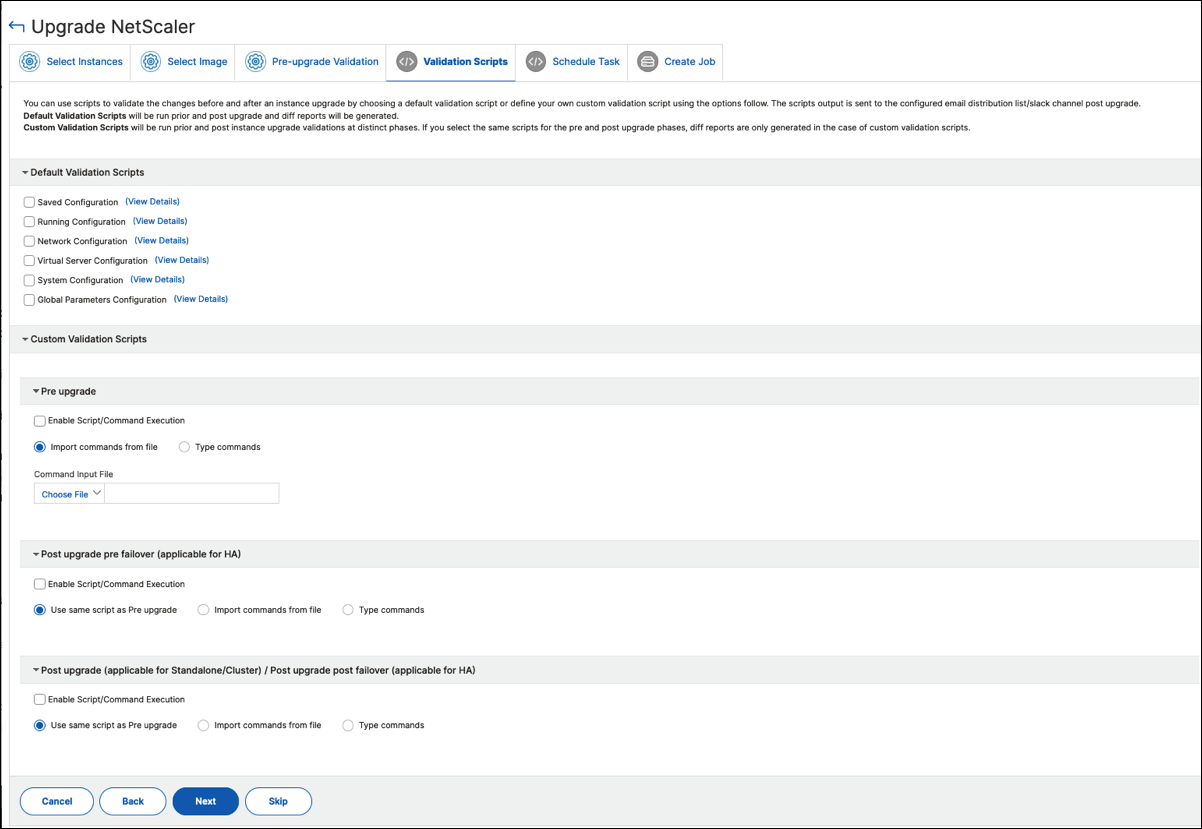Tick Global Parameters Configuration checkbox

(29, 300)
